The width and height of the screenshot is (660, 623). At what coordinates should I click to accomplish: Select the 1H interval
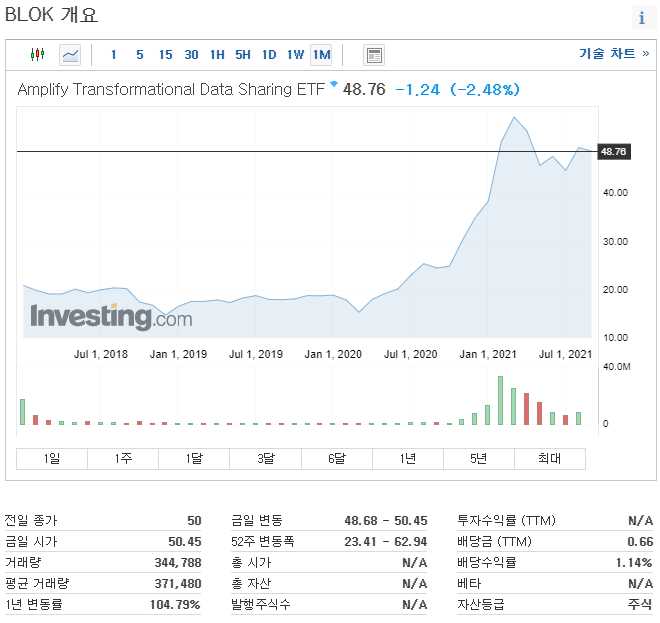(x=217, y=55)
